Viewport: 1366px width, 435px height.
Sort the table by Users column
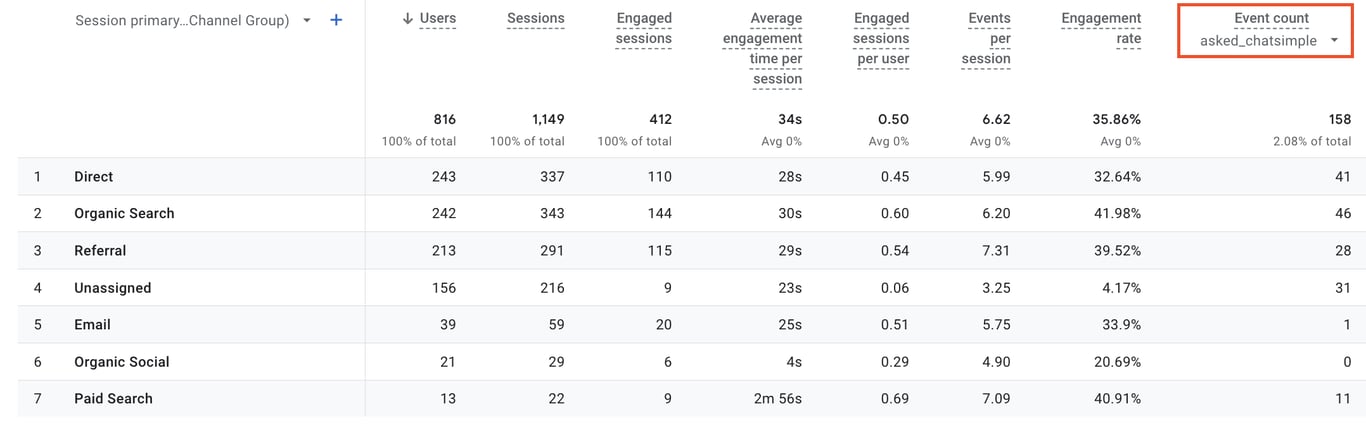(437, 19)
